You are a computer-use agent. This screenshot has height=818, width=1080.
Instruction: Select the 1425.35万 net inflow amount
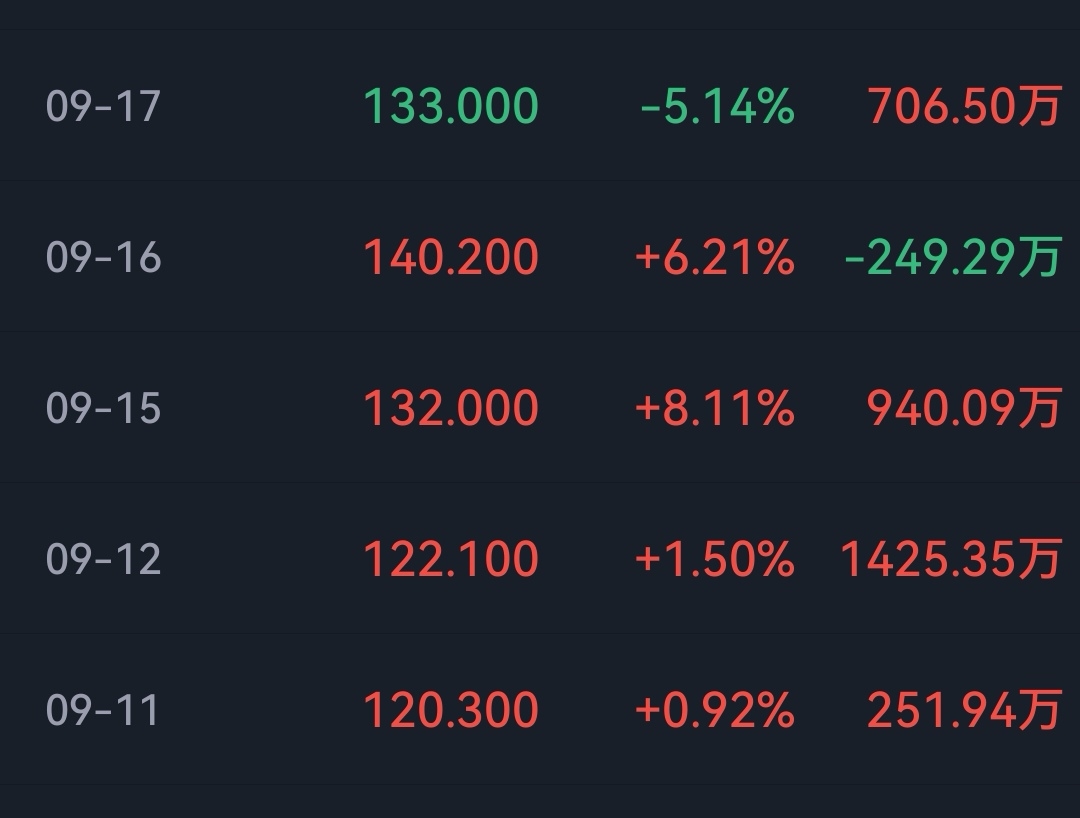950,559
